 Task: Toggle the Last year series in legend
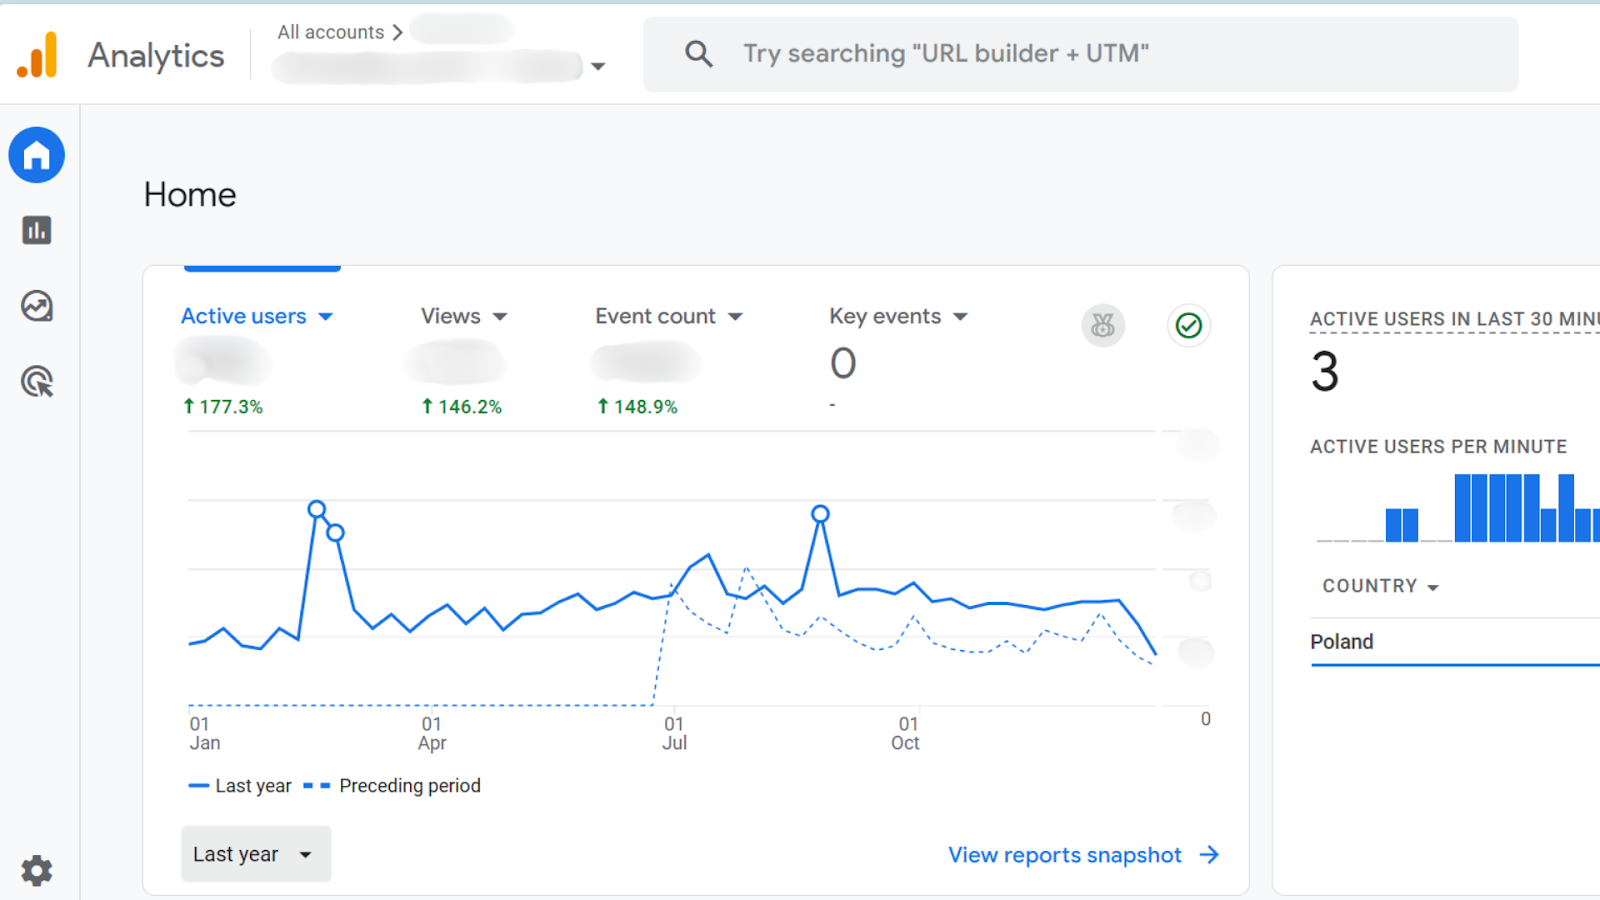(240, 785)
